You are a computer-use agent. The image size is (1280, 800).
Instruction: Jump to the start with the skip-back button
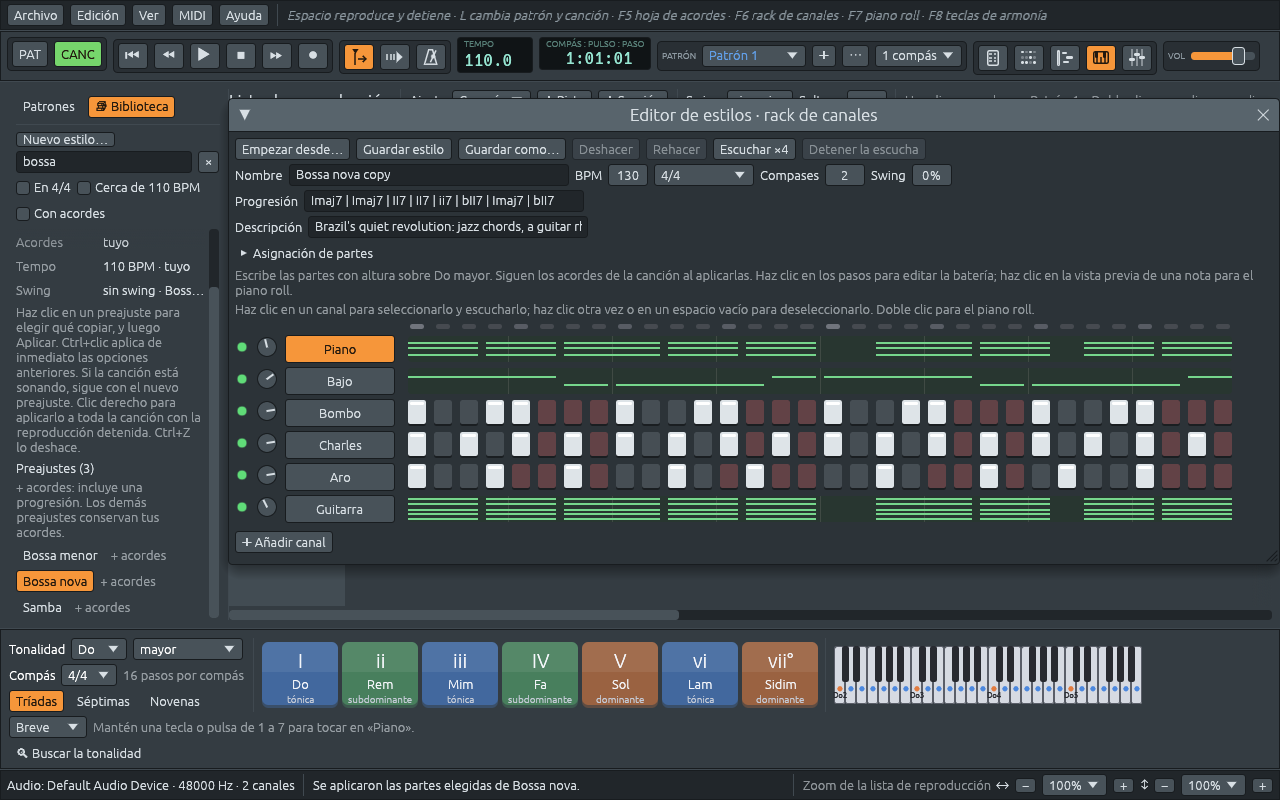coord(131,56)
